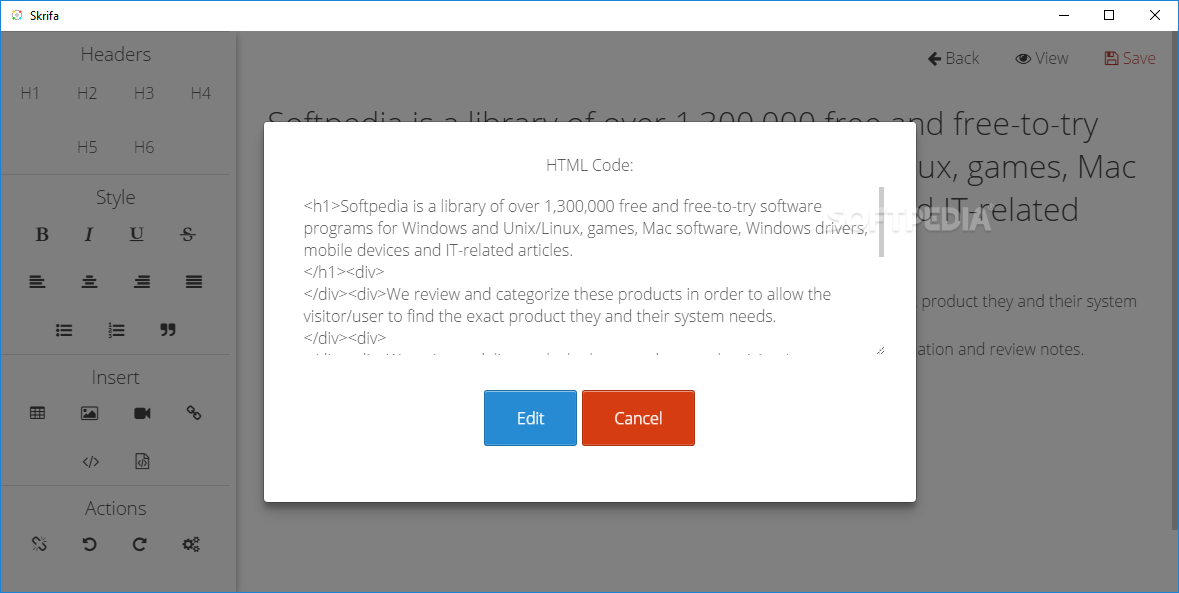Open the settings gears in Actions
The height and width of the screenshot is (593, 1179).
pos(191,544)
